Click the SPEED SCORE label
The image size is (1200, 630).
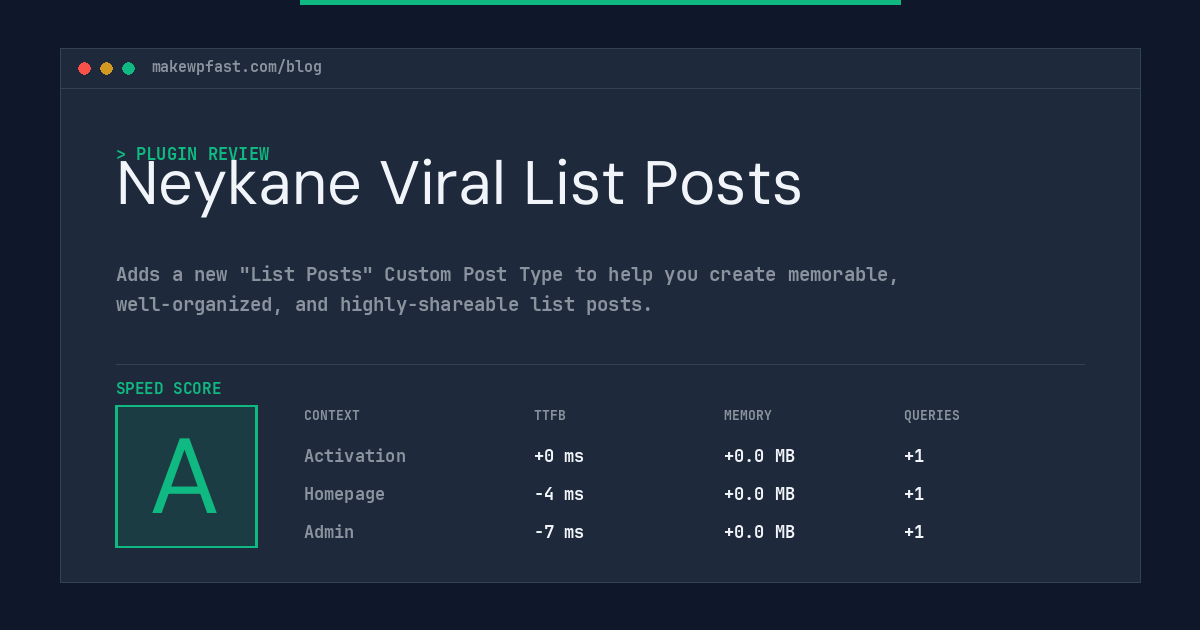(169, 389)
